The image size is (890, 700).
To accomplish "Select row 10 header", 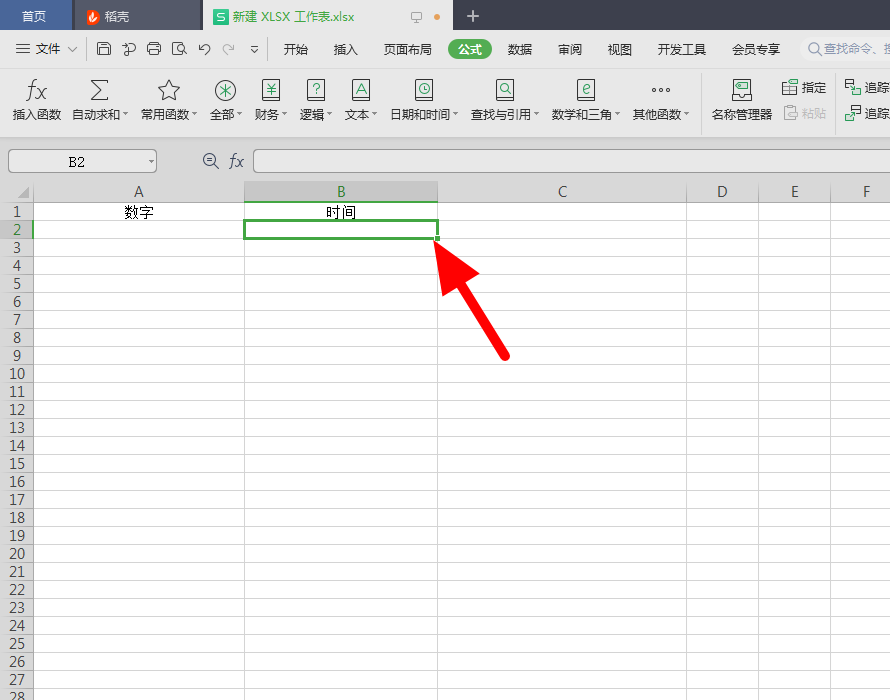I will pos(16,374).
